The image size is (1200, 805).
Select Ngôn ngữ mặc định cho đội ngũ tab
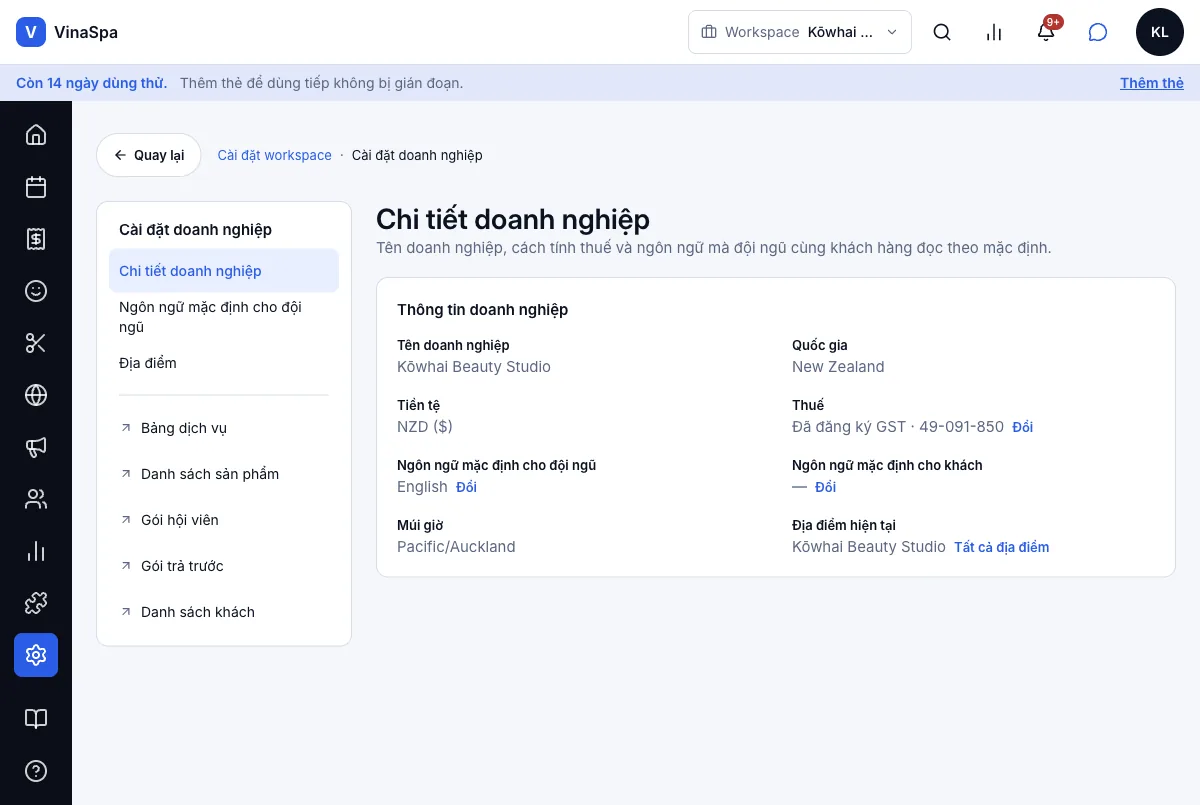(224, 317)
